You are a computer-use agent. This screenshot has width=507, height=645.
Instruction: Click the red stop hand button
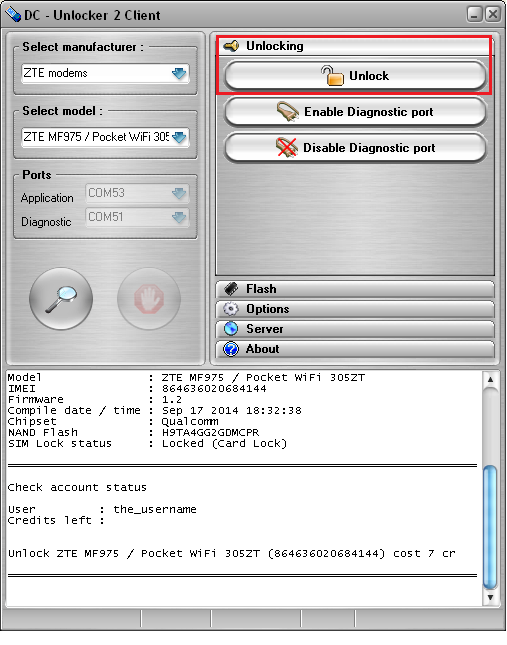[x=149, y=299]
